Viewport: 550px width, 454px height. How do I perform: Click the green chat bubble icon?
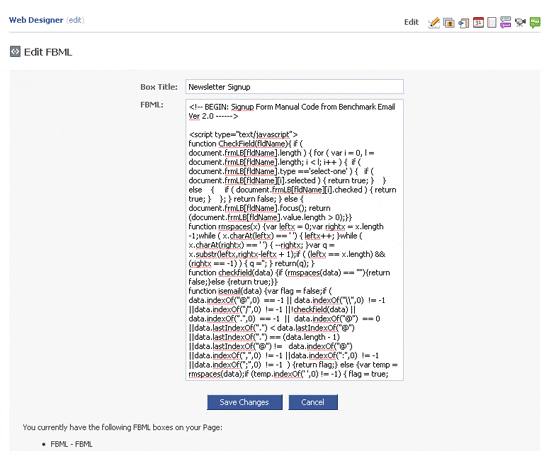point(535,23)
